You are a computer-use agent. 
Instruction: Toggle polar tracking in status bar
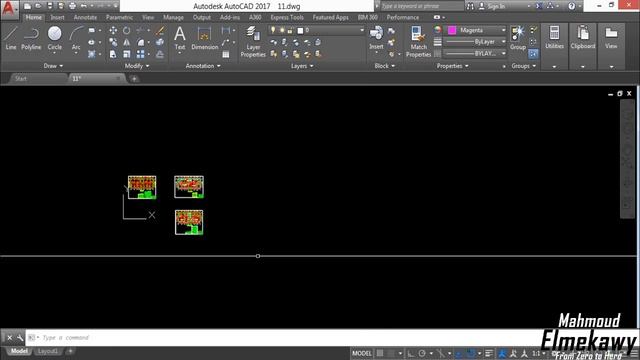(422, 353)
